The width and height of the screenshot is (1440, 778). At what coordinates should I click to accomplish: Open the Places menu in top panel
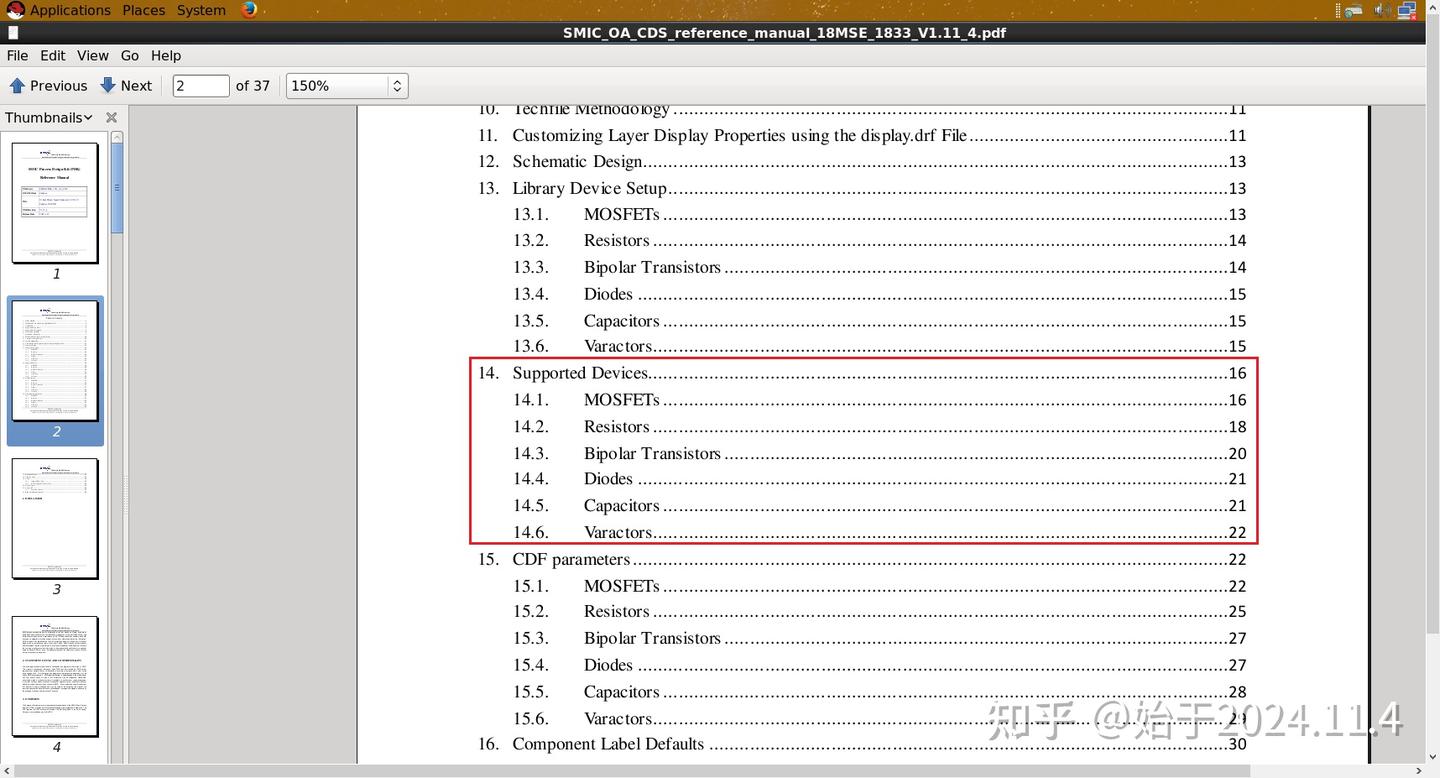click(x=144, y=10)
